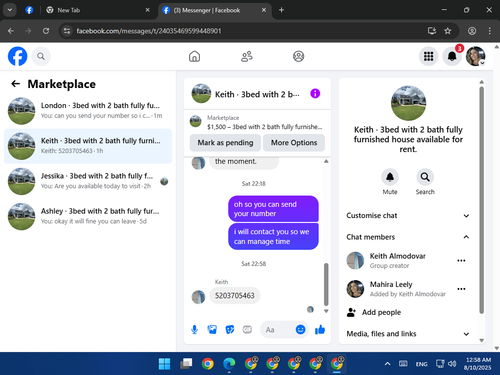This screenshot has height=375, width=500.
Task: Open the tab search dropdown arrow
Action: (10, 10)
